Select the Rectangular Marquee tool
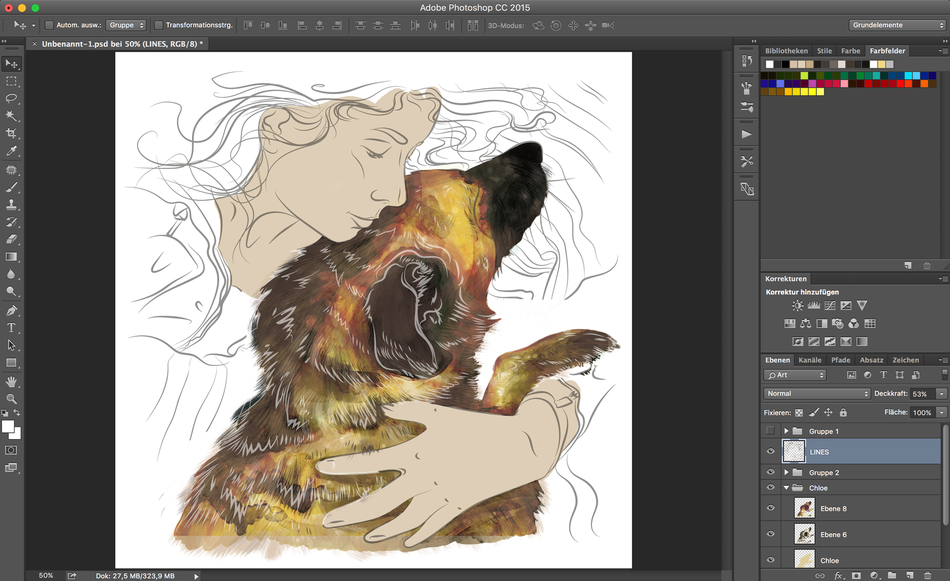950x581 pixels. [12, 81]
